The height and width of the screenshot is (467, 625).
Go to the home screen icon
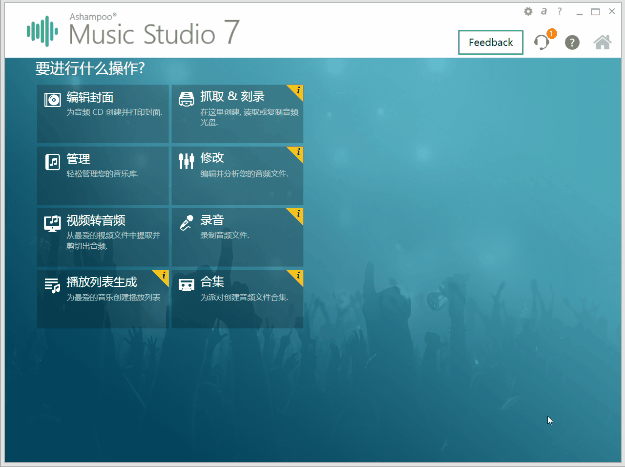(602, 42)
